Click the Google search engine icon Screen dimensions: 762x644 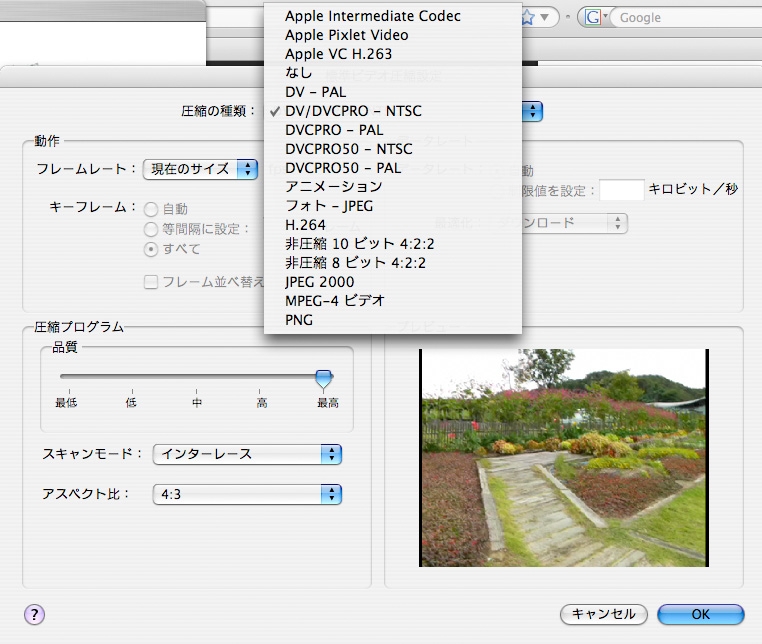coord(593,18)
